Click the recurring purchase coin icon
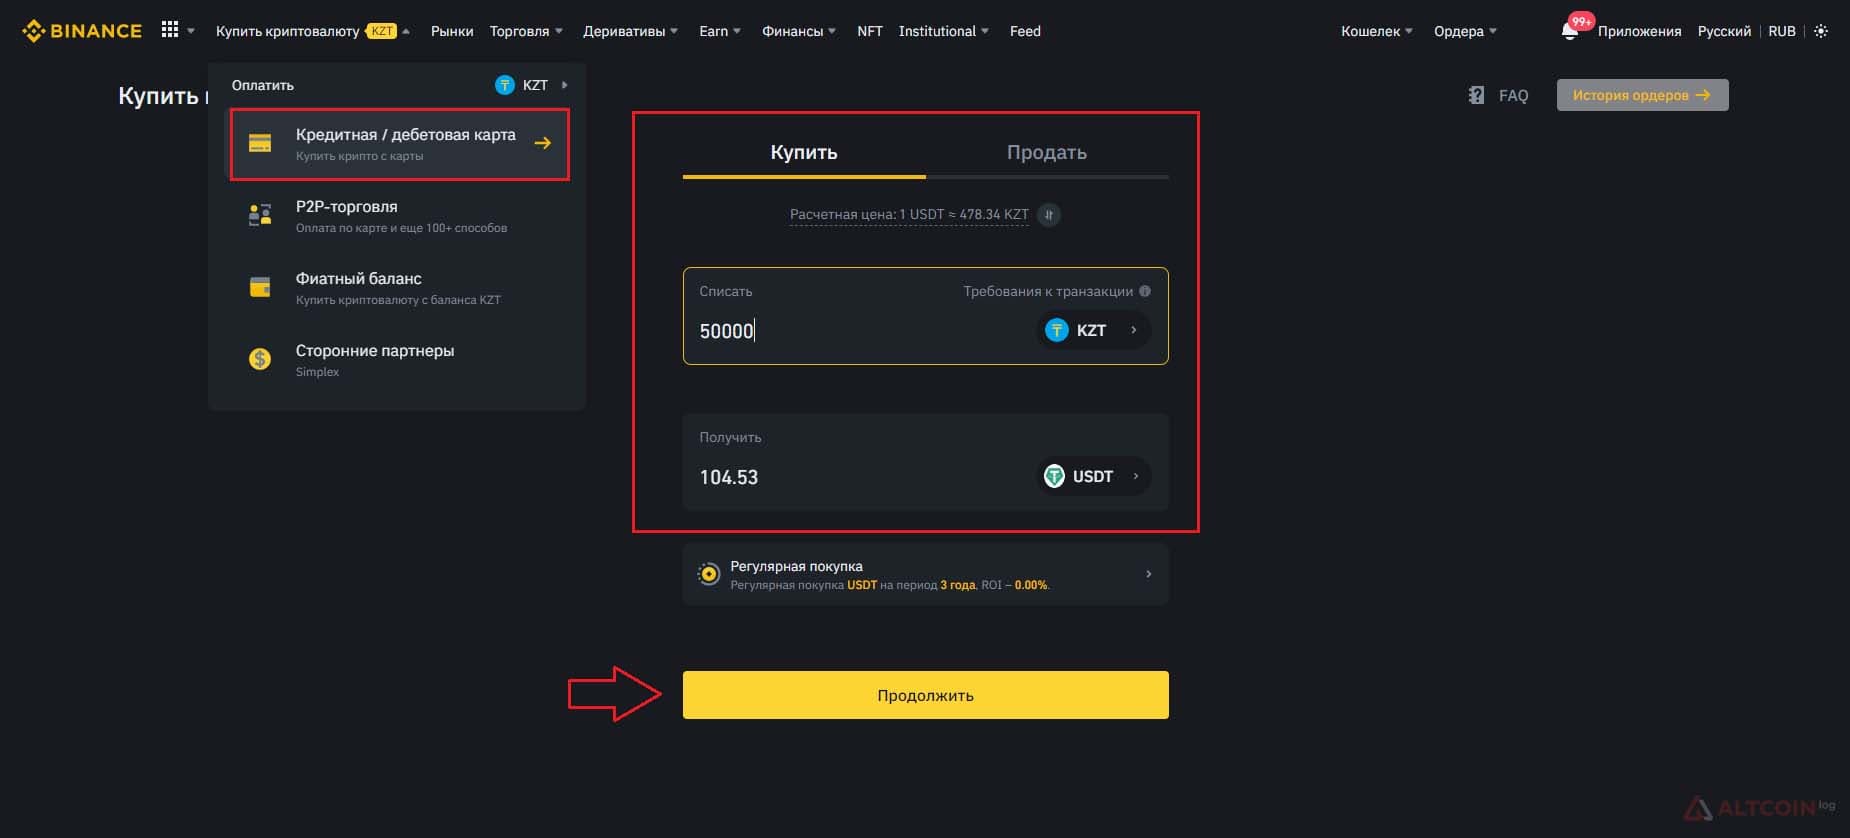Viewport: 1850px width, 838px height. (709, 574)
